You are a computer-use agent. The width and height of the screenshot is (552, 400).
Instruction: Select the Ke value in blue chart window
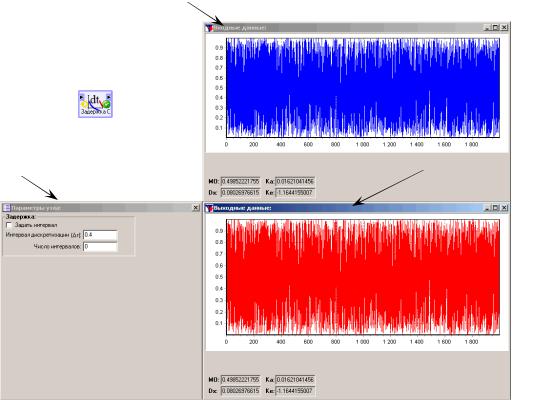pyautogui.click(x=295, y=193)
